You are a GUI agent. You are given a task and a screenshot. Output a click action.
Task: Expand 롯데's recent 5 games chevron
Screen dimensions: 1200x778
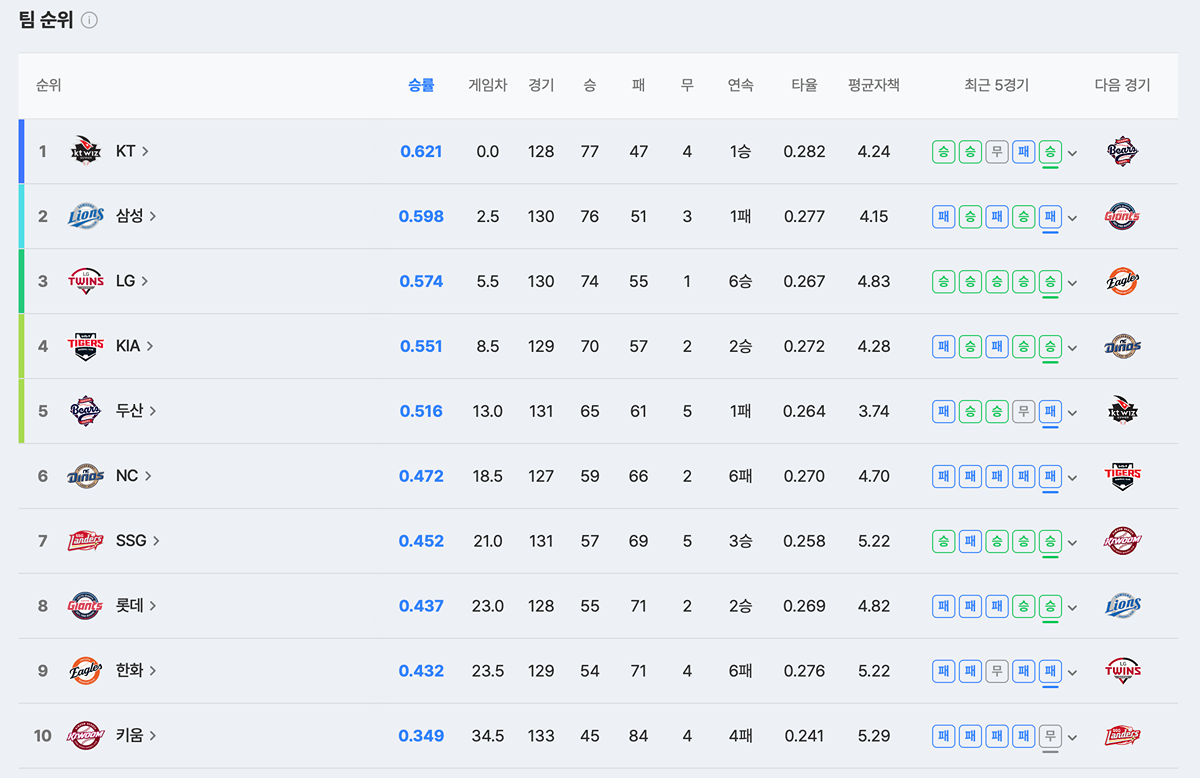[1072, 608]
